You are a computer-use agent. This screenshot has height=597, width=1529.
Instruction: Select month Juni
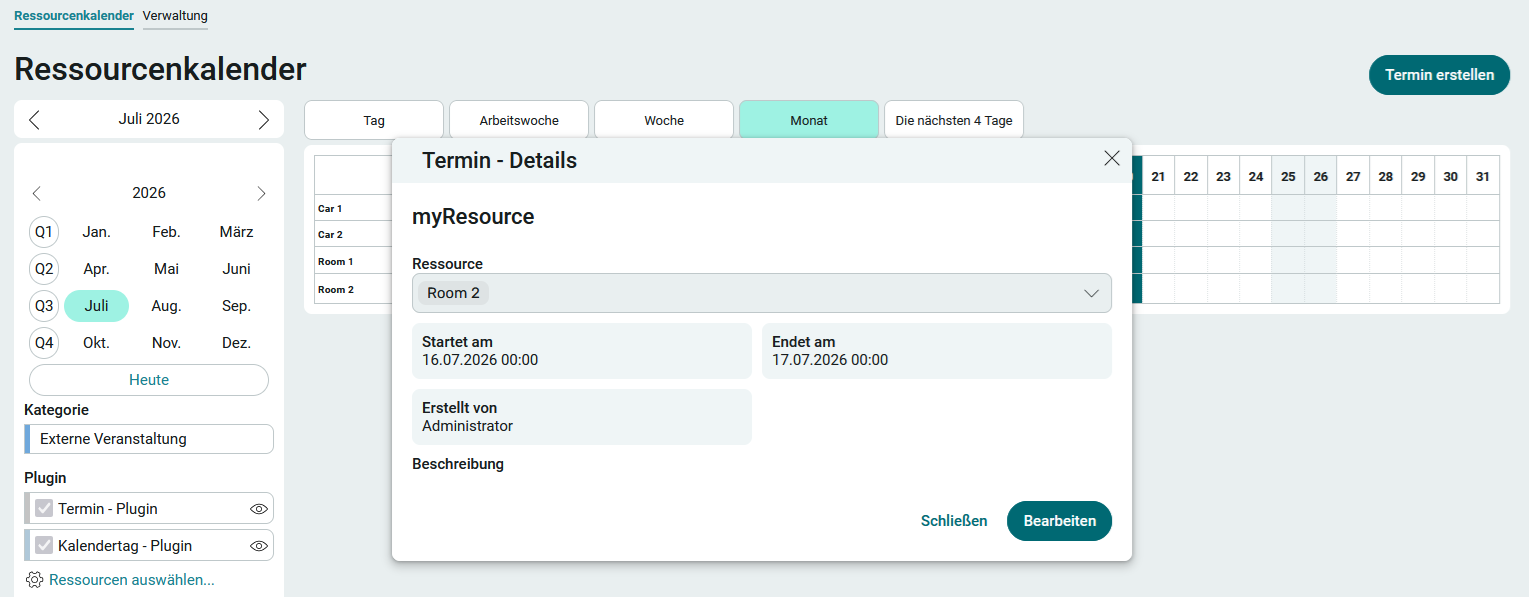[x=236, y=269]
